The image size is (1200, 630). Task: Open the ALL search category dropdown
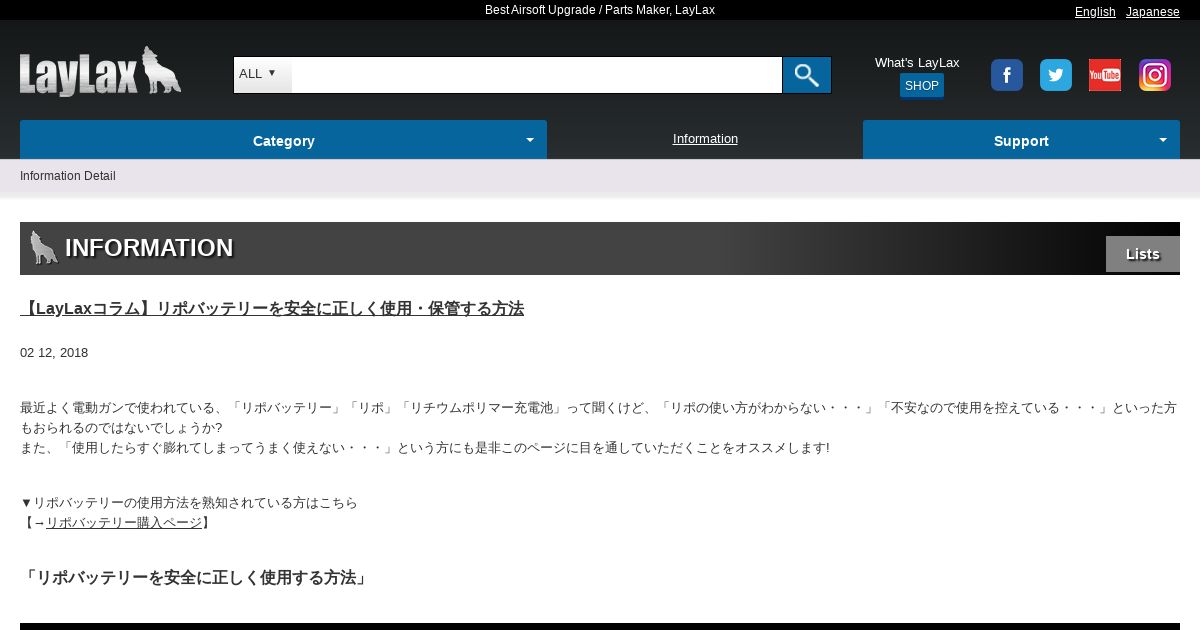(x=262, y=74)
